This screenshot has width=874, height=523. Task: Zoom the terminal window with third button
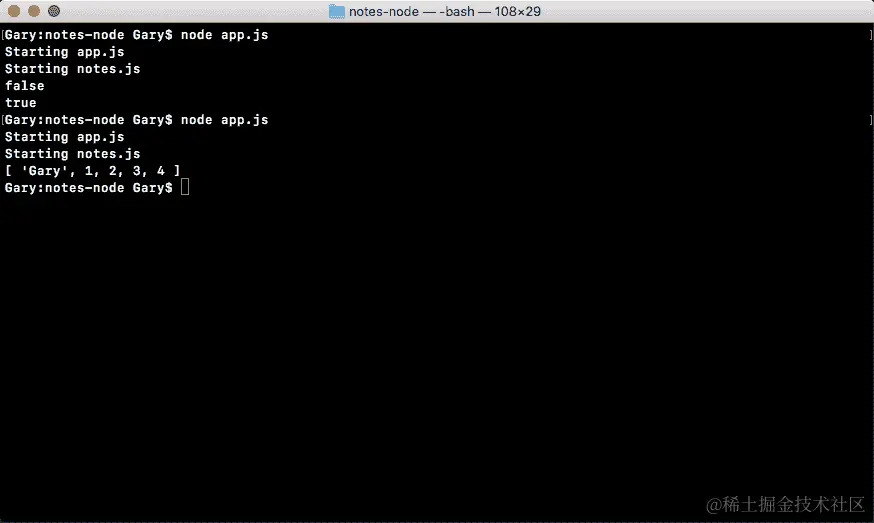54,11
